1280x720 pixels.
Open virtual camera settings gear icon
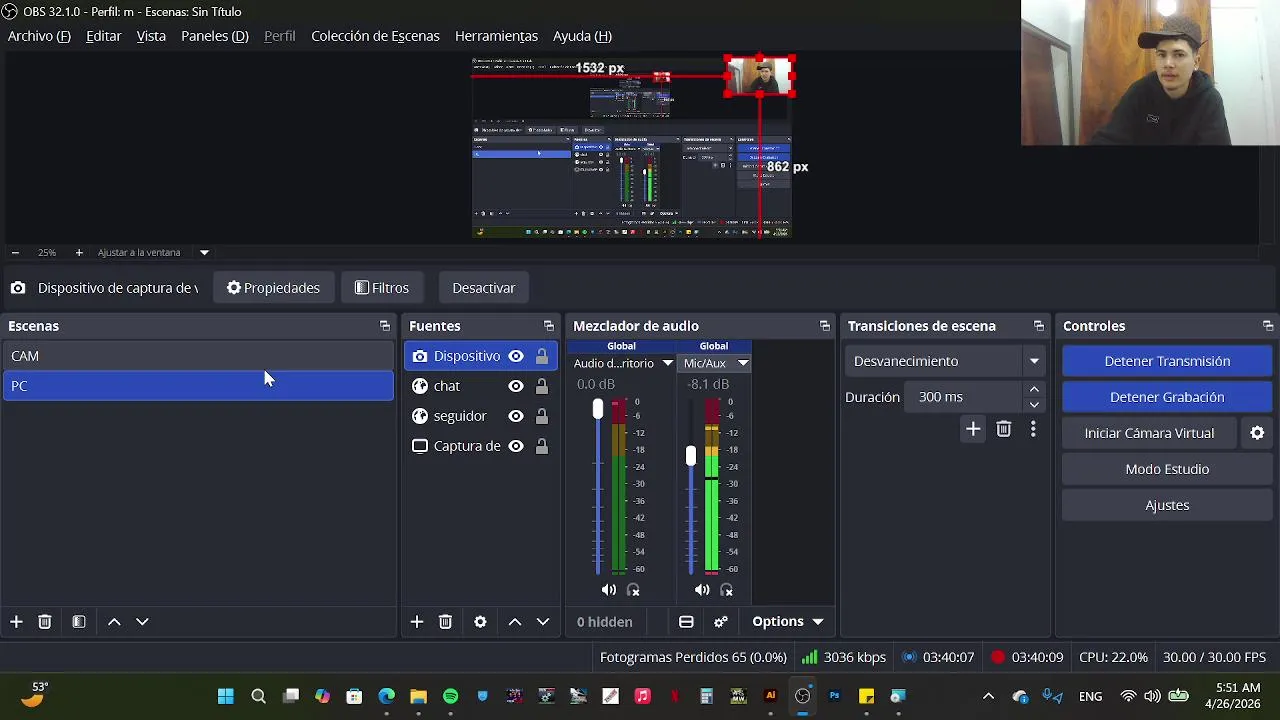tap(1257, 433)
